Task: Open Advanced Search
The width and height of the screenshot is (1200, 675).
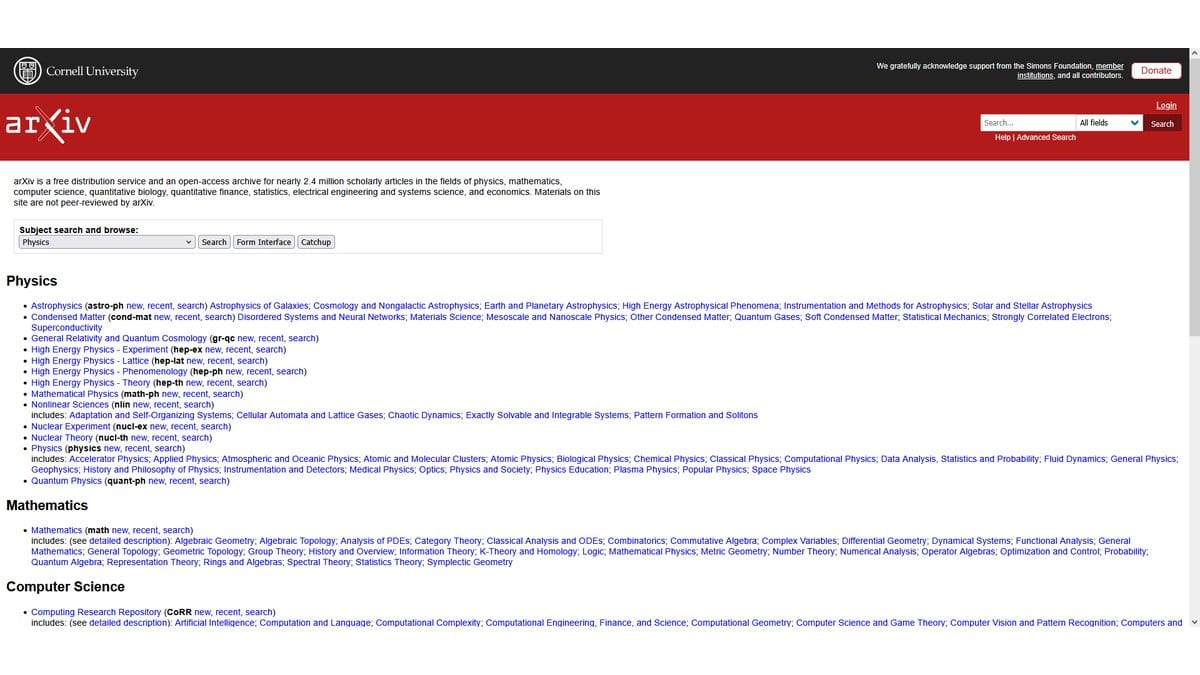Action: (x=1046, y=137)
